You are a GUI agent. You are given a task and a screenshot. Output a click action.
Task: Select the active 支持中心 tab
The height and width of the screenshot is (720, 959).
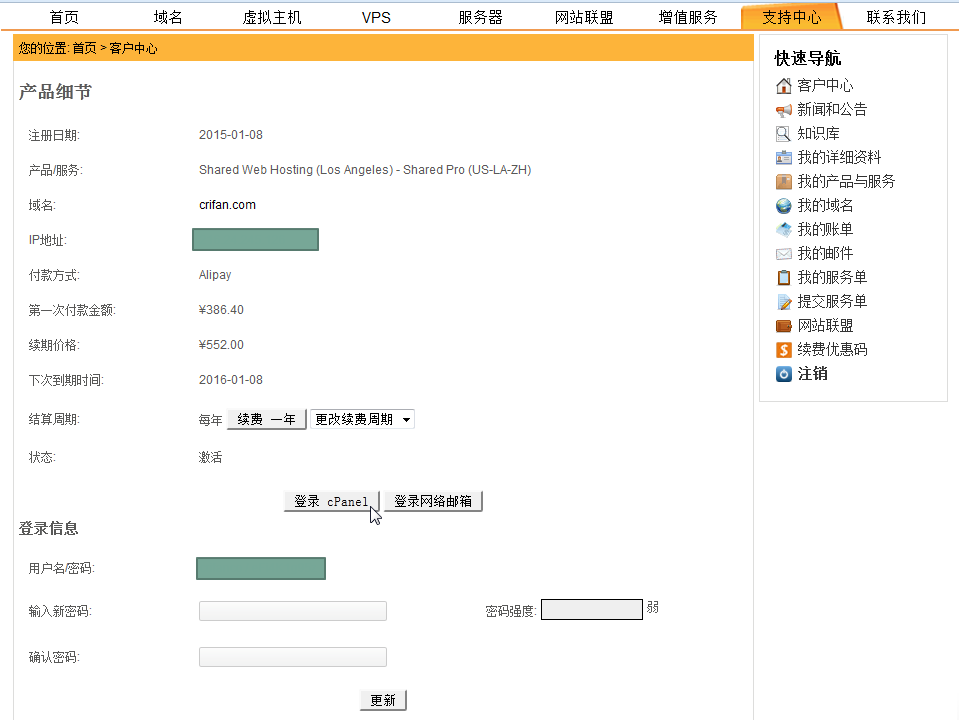pyautogui.click(x=792, y=17)
